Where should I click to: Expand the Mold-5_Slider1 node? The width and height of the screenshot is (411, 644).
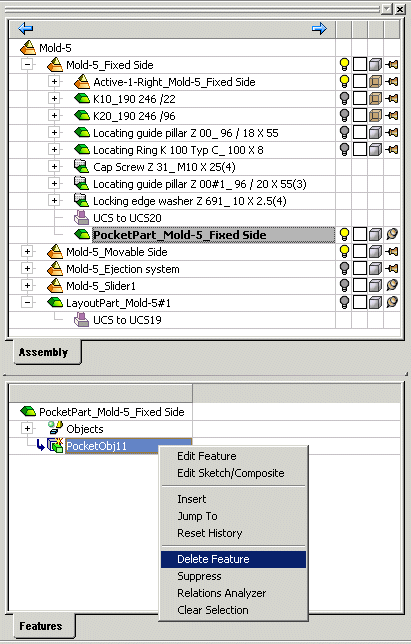[x=28, y=285]
